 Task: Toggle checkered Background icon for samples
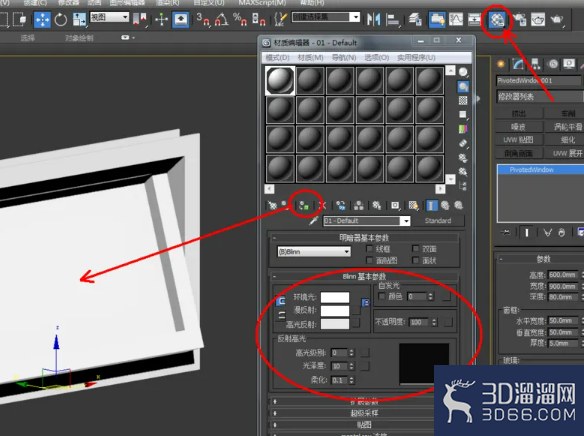coord(463,100)
